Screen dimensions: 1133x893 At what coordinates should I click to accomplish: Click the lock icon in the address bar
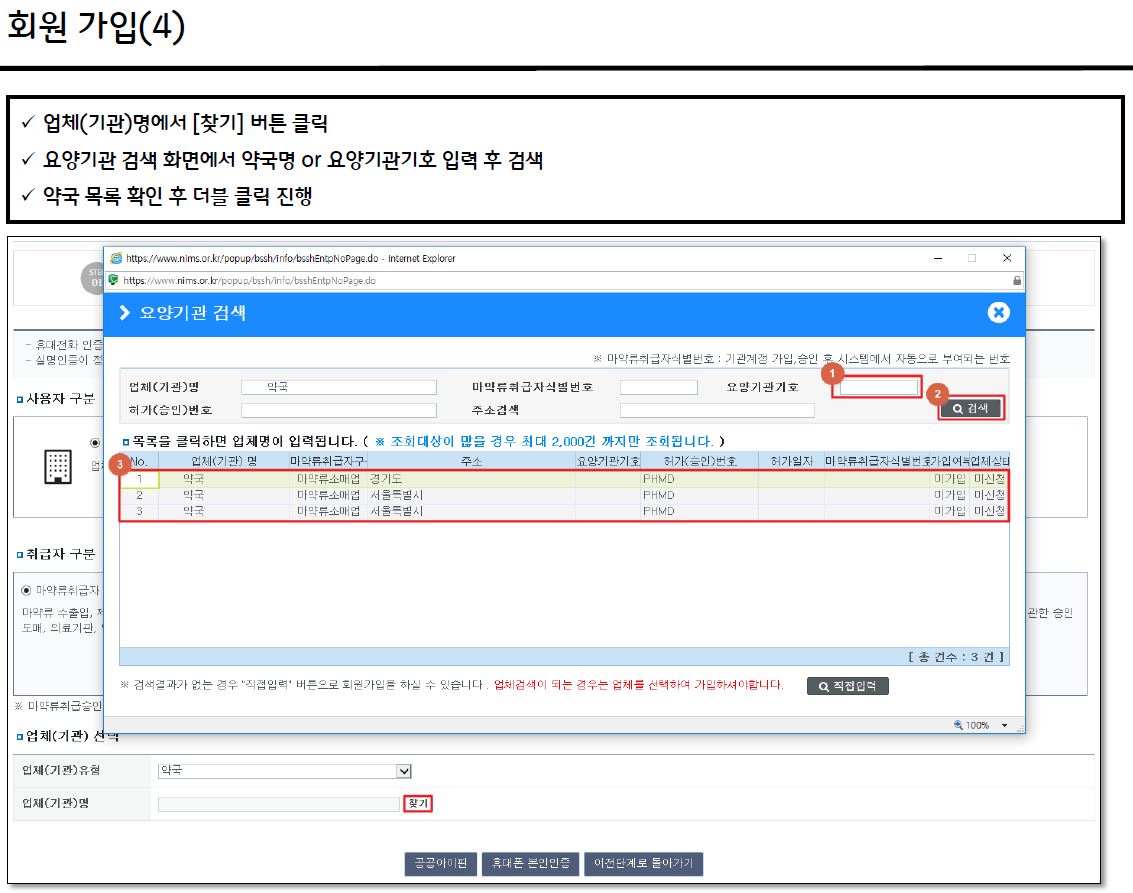point(1017,281)
